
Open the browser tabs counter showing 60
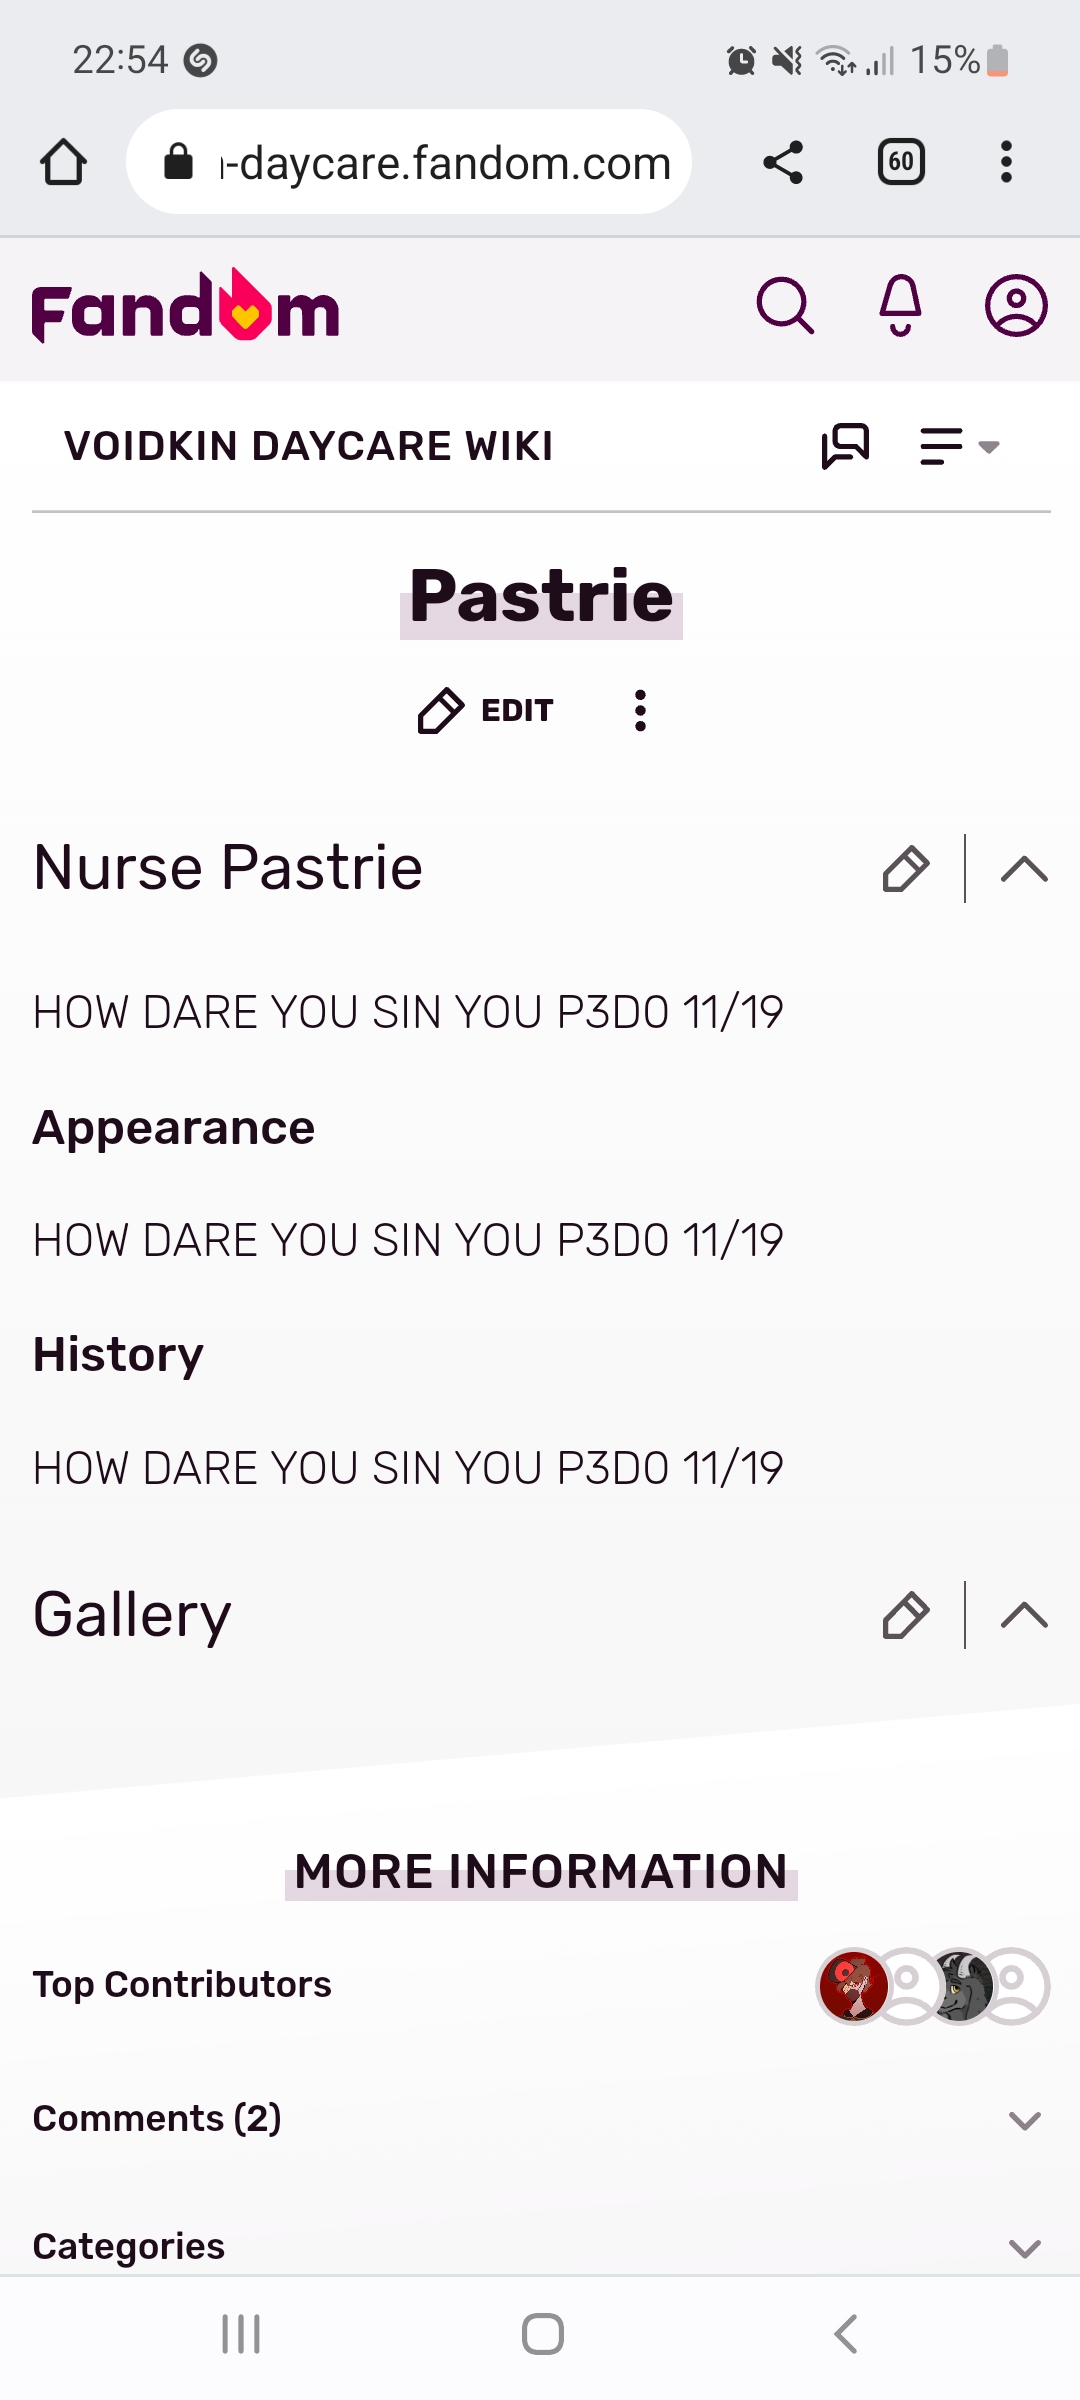tap(901, 162)
